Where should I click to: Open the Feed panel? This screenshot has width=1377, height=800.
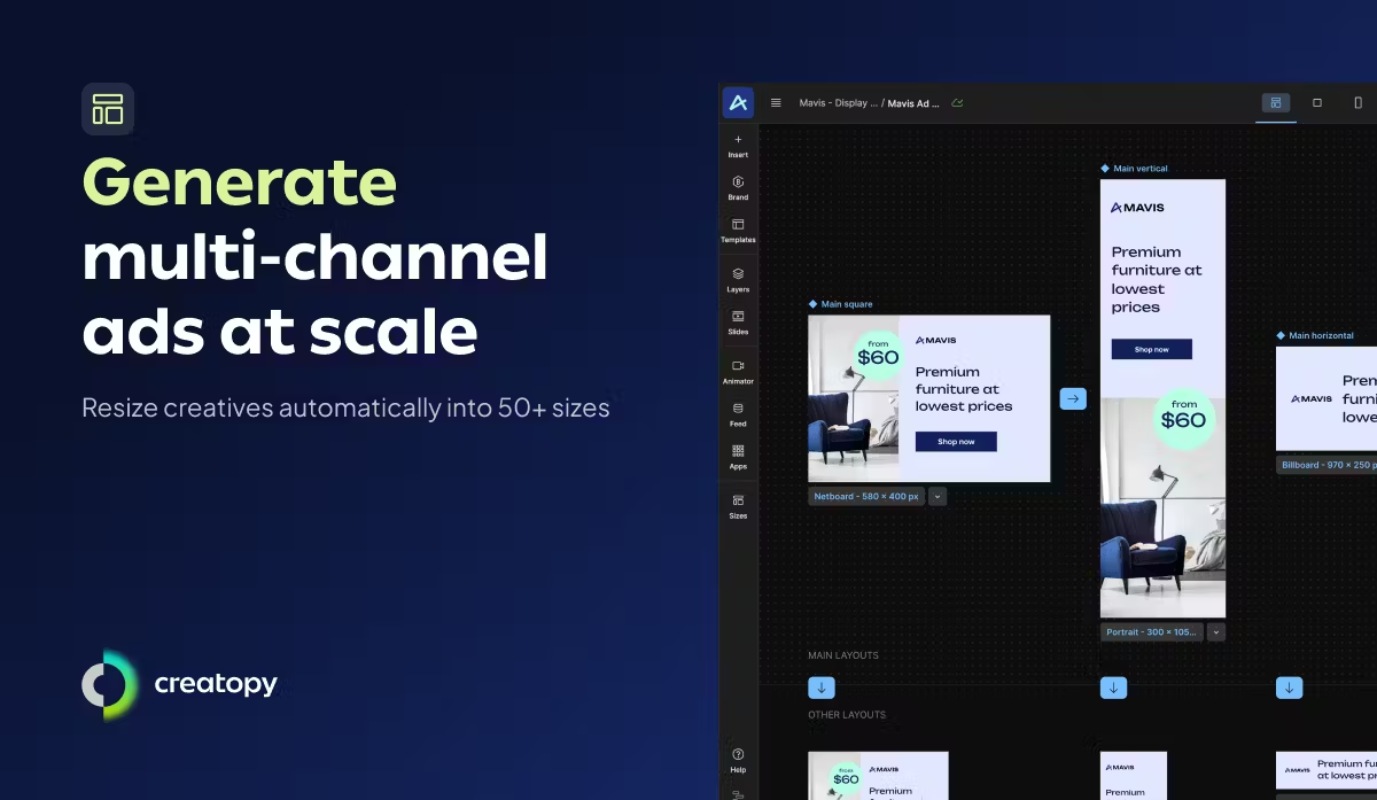tap(738, 414)
